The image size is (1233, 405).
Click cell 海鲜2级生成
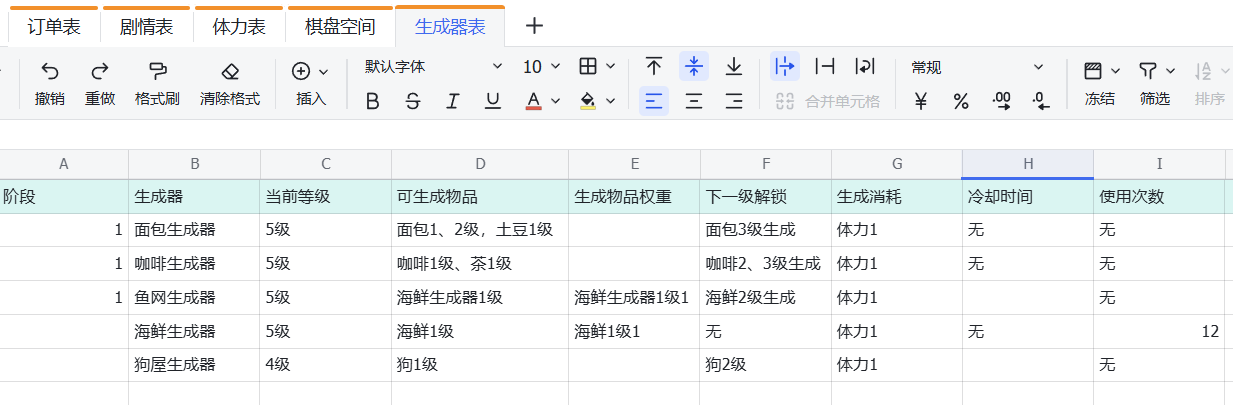[x=766, y=298]
